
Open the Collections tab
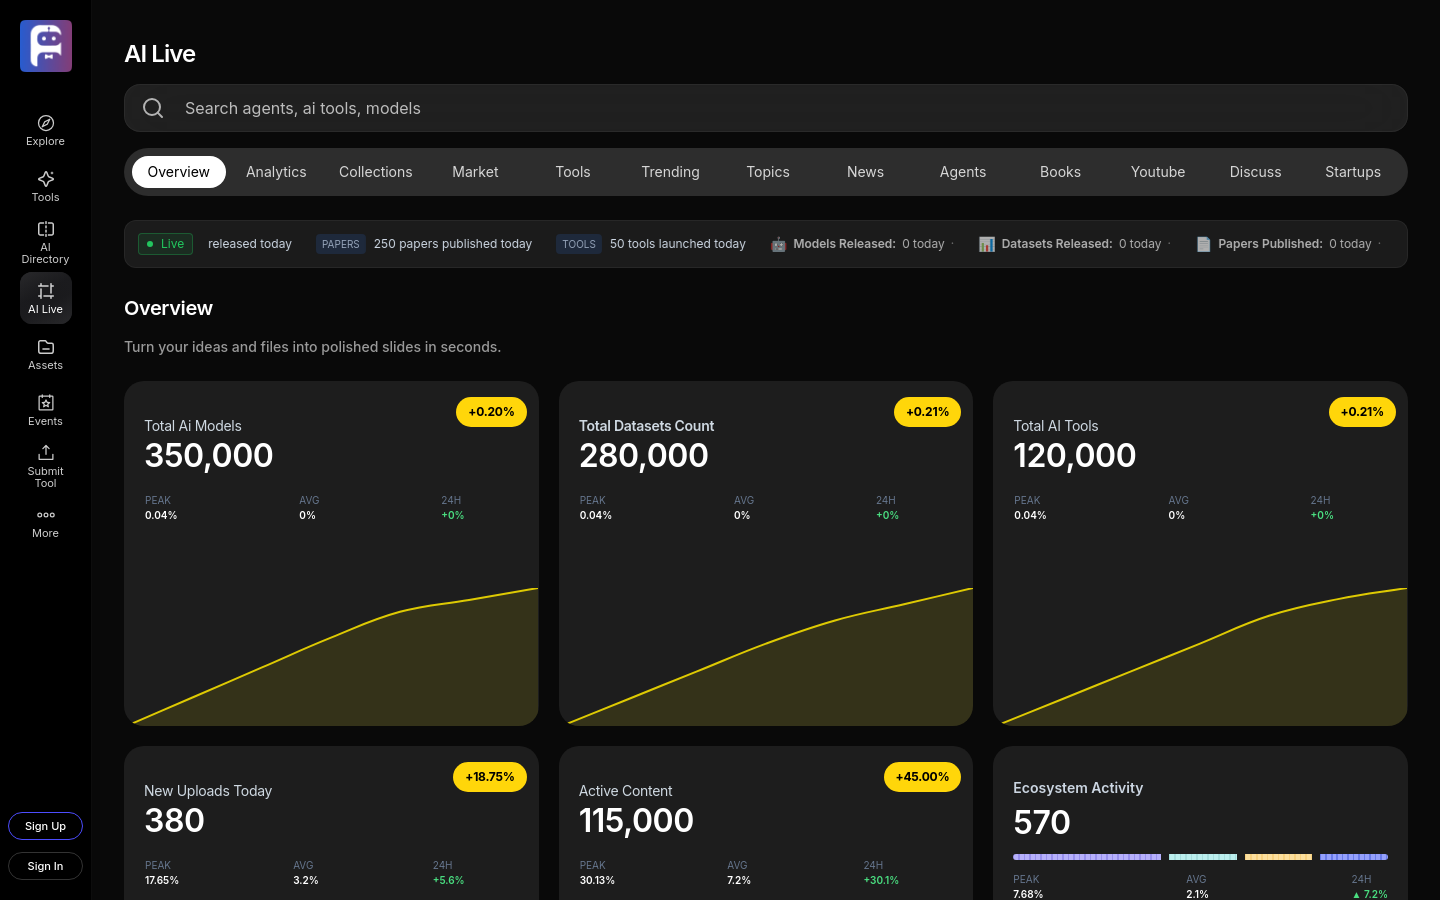tap(376, 172)
